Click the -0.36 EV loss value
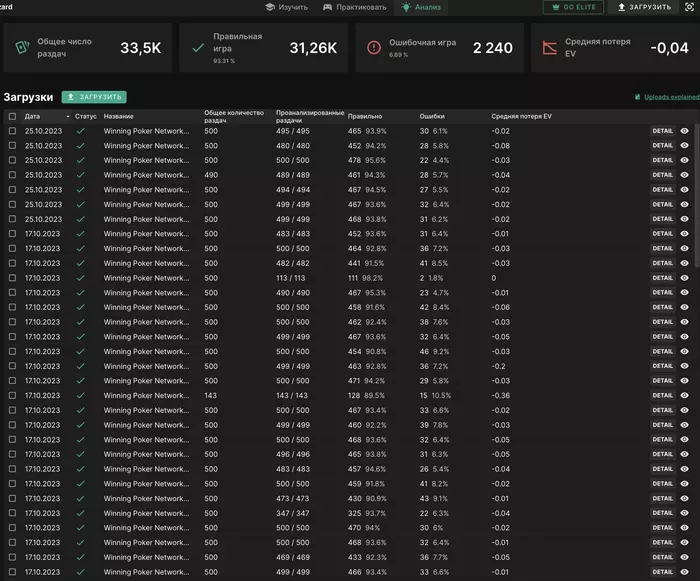 pos(500,395)
